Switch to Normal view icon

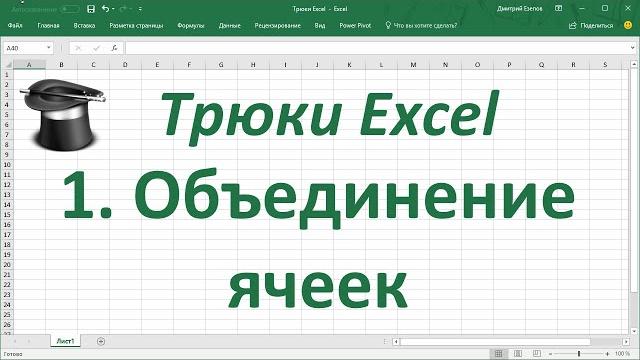point(498,354)
